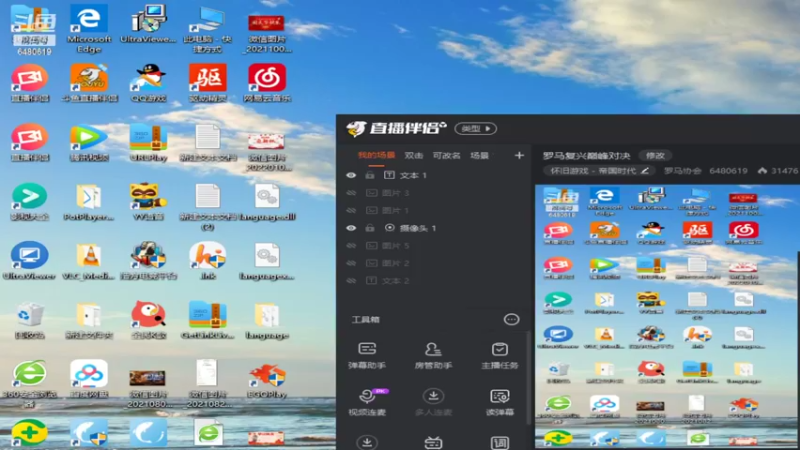Screen dimensions: 800x450
Task: Open the UltraViewer installer desktop icon
Action: point(148,24)
